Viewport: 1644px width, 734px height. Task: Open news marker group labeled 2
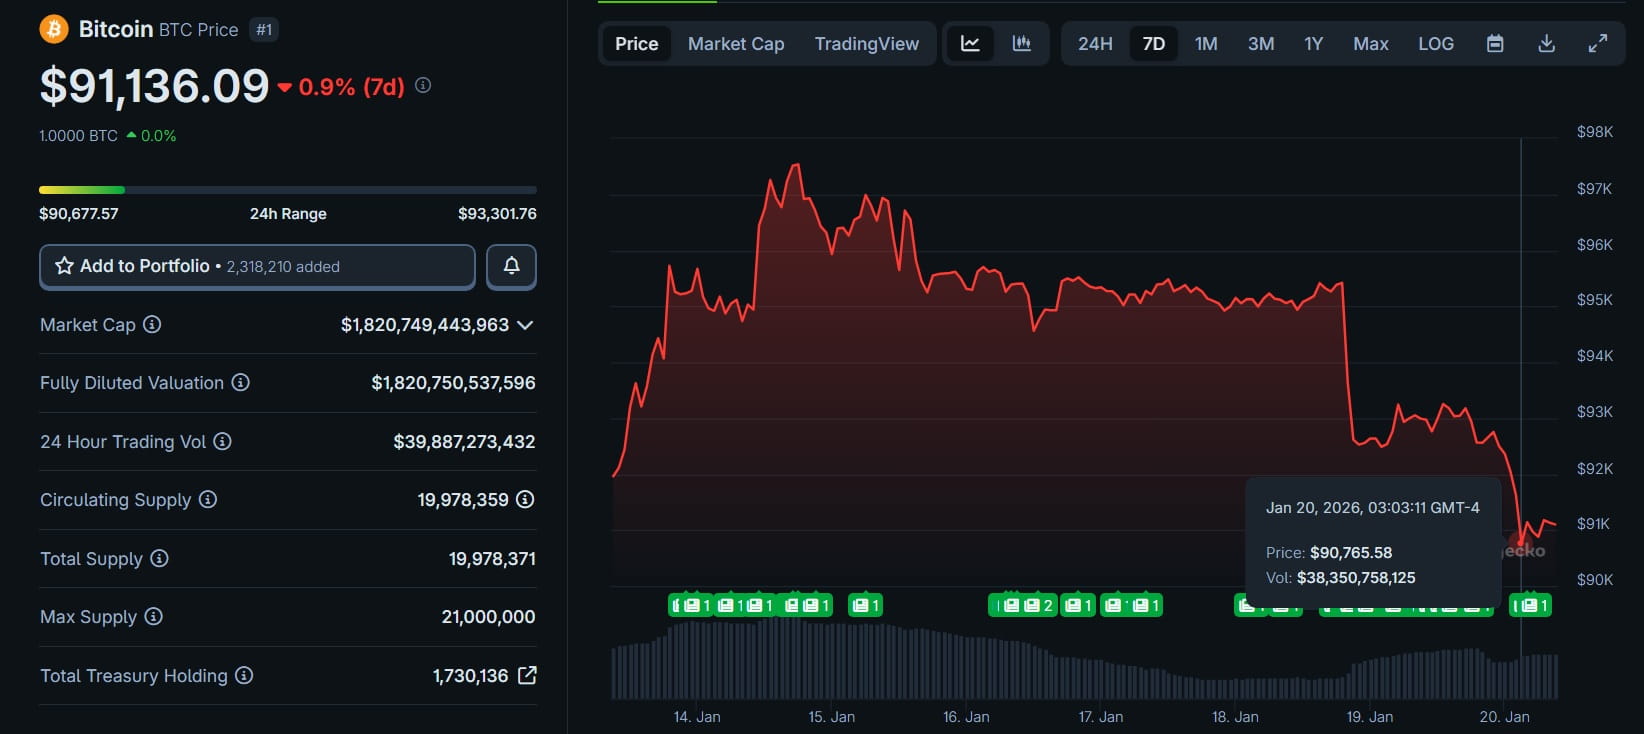click(x=1024, y=605)
